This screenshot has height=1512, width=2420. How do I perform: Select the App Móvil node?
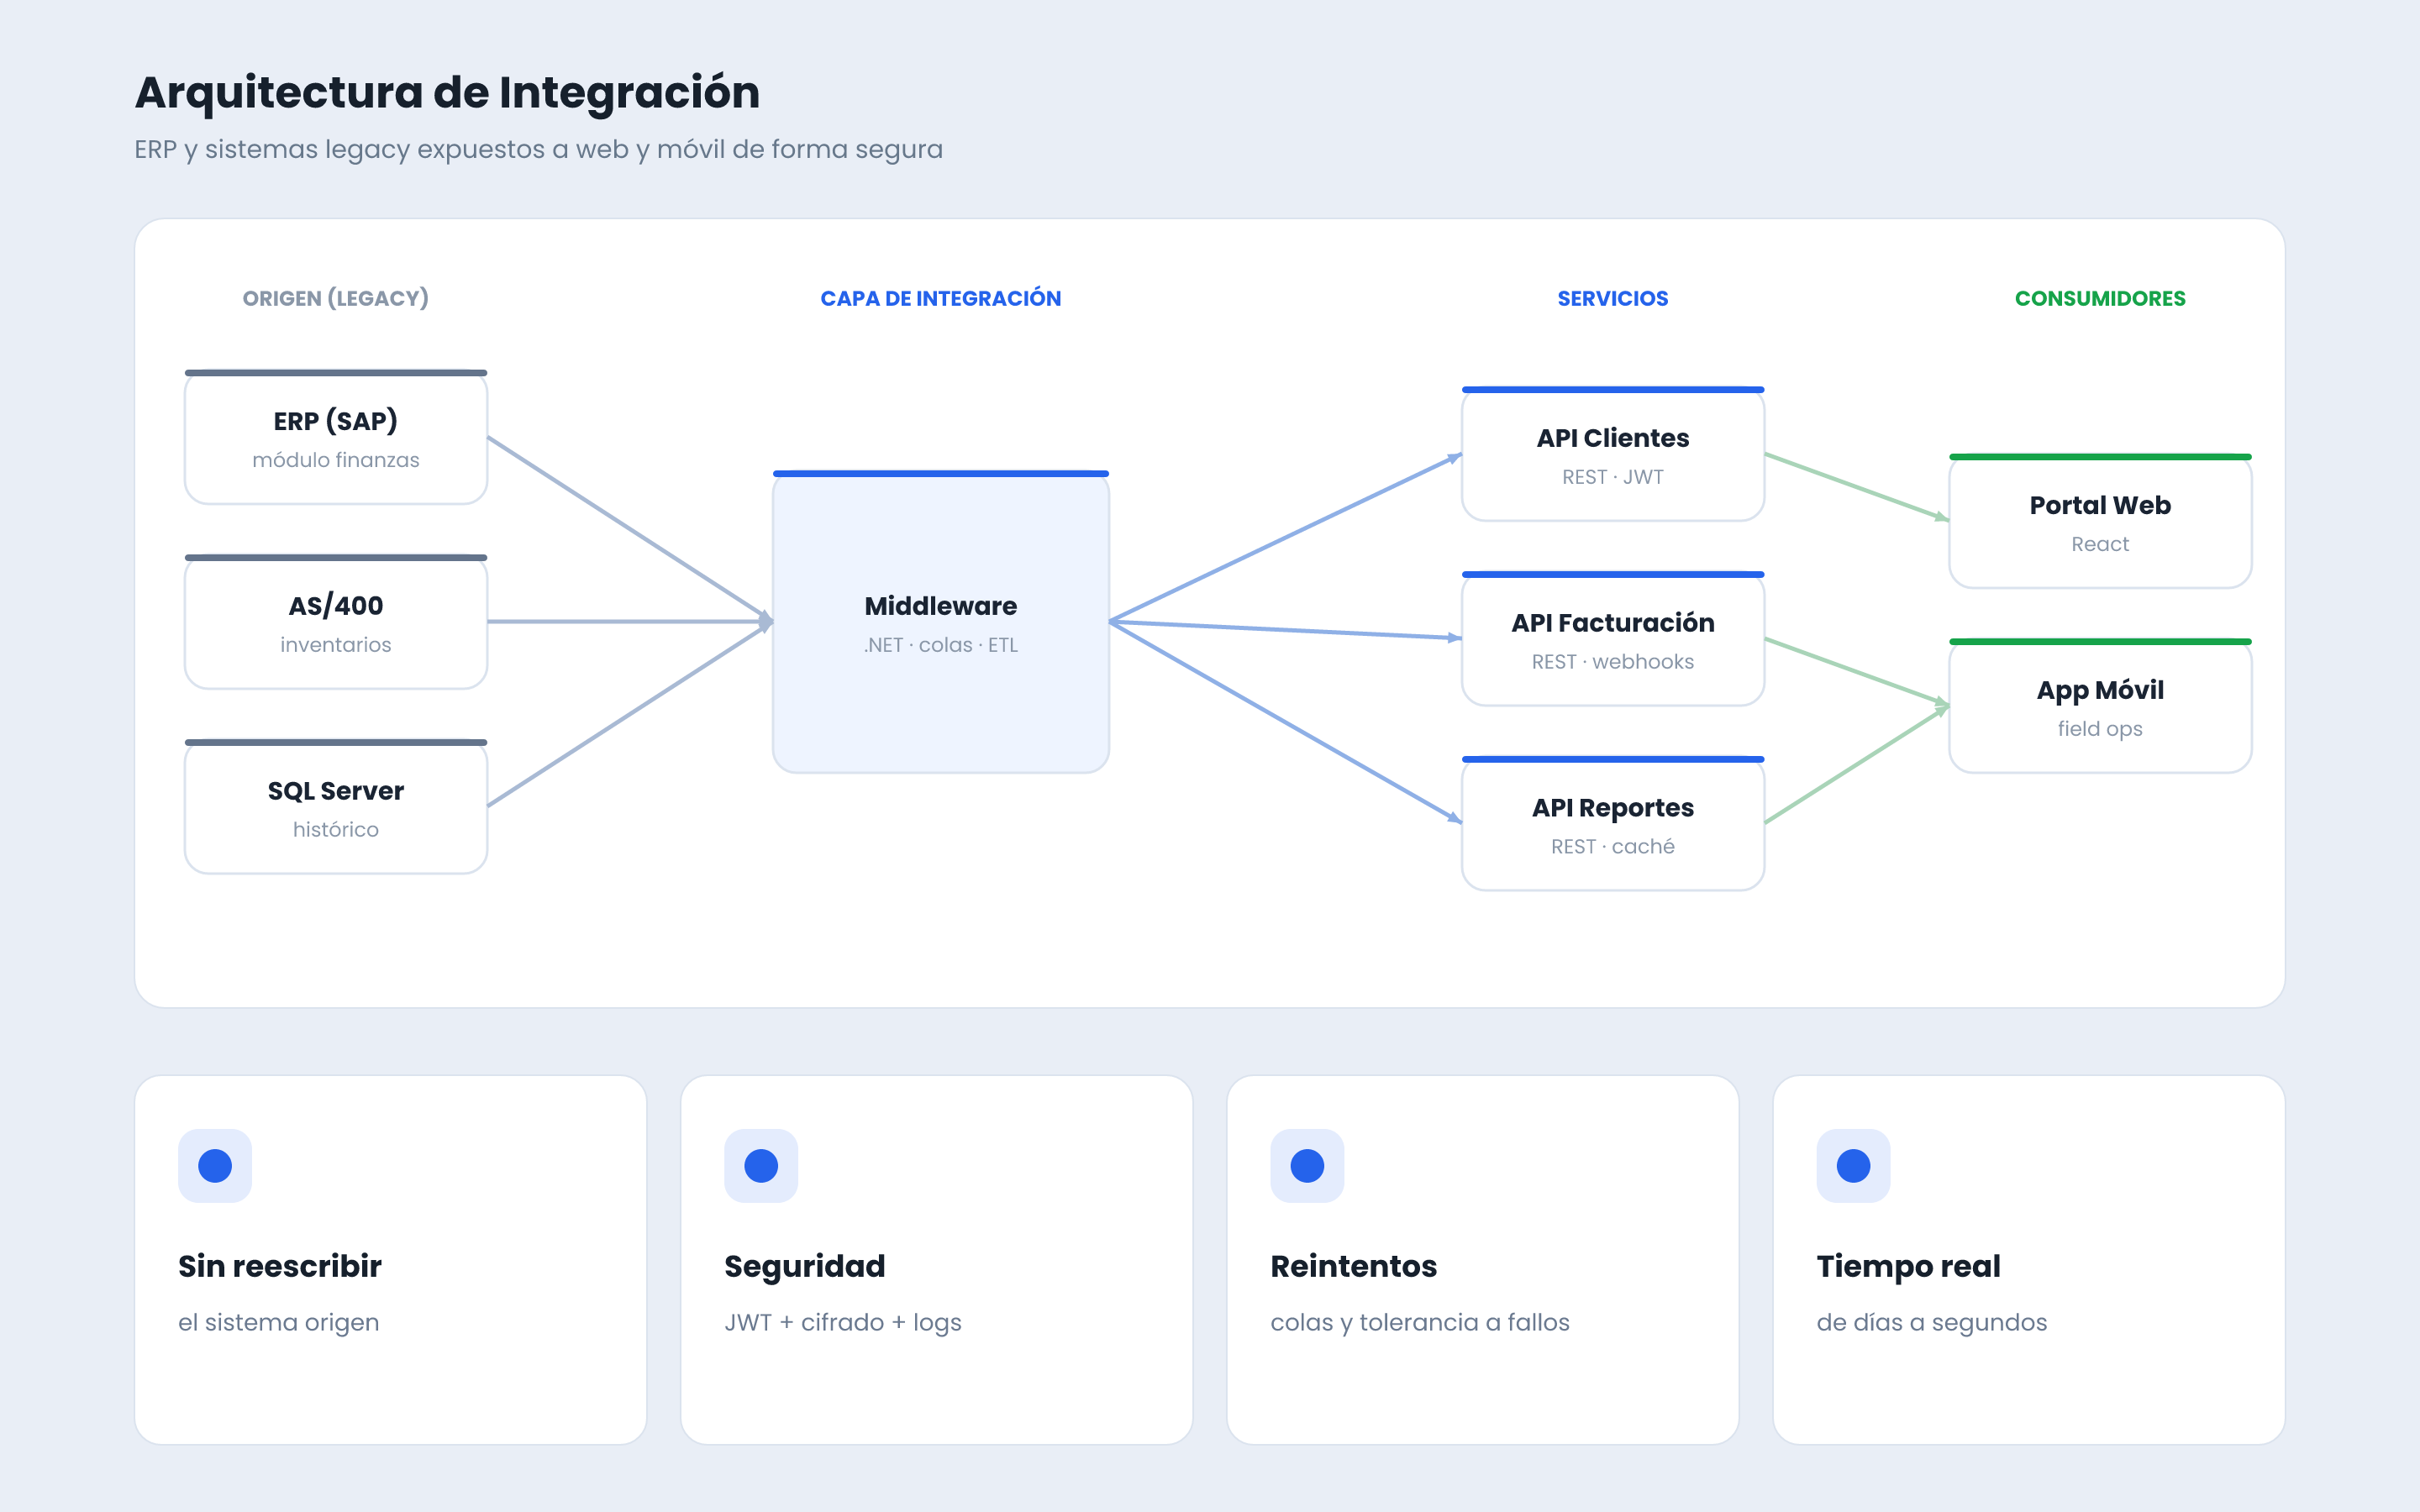[2100, 706]
